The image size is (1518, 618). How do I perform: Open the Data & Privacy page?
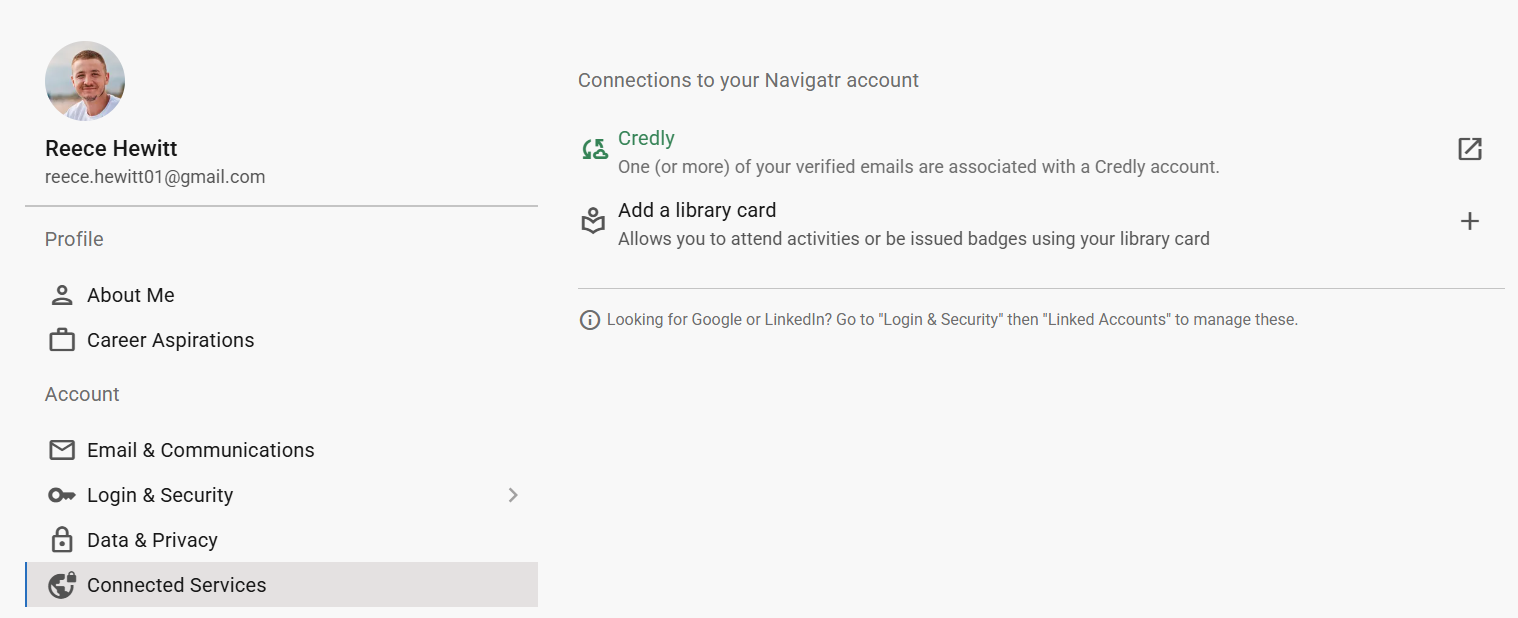coord(152,540)
